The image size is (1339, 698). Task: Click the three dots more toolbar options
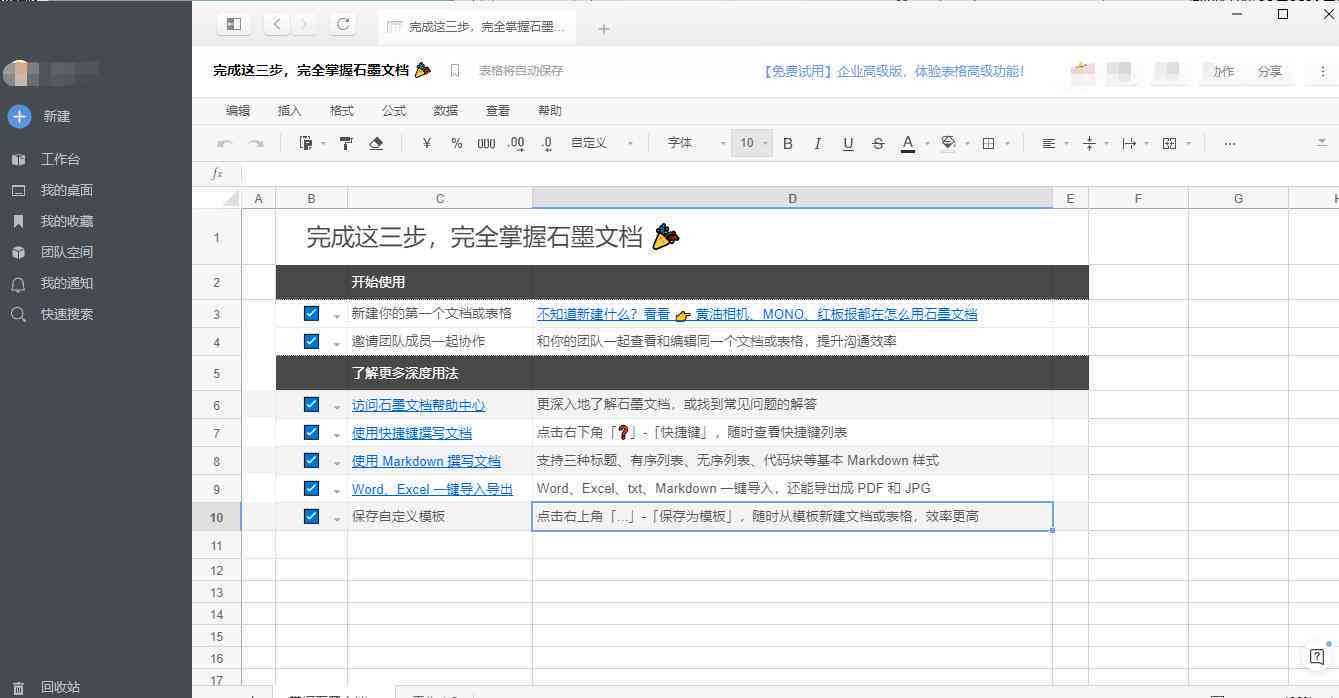1230,143
